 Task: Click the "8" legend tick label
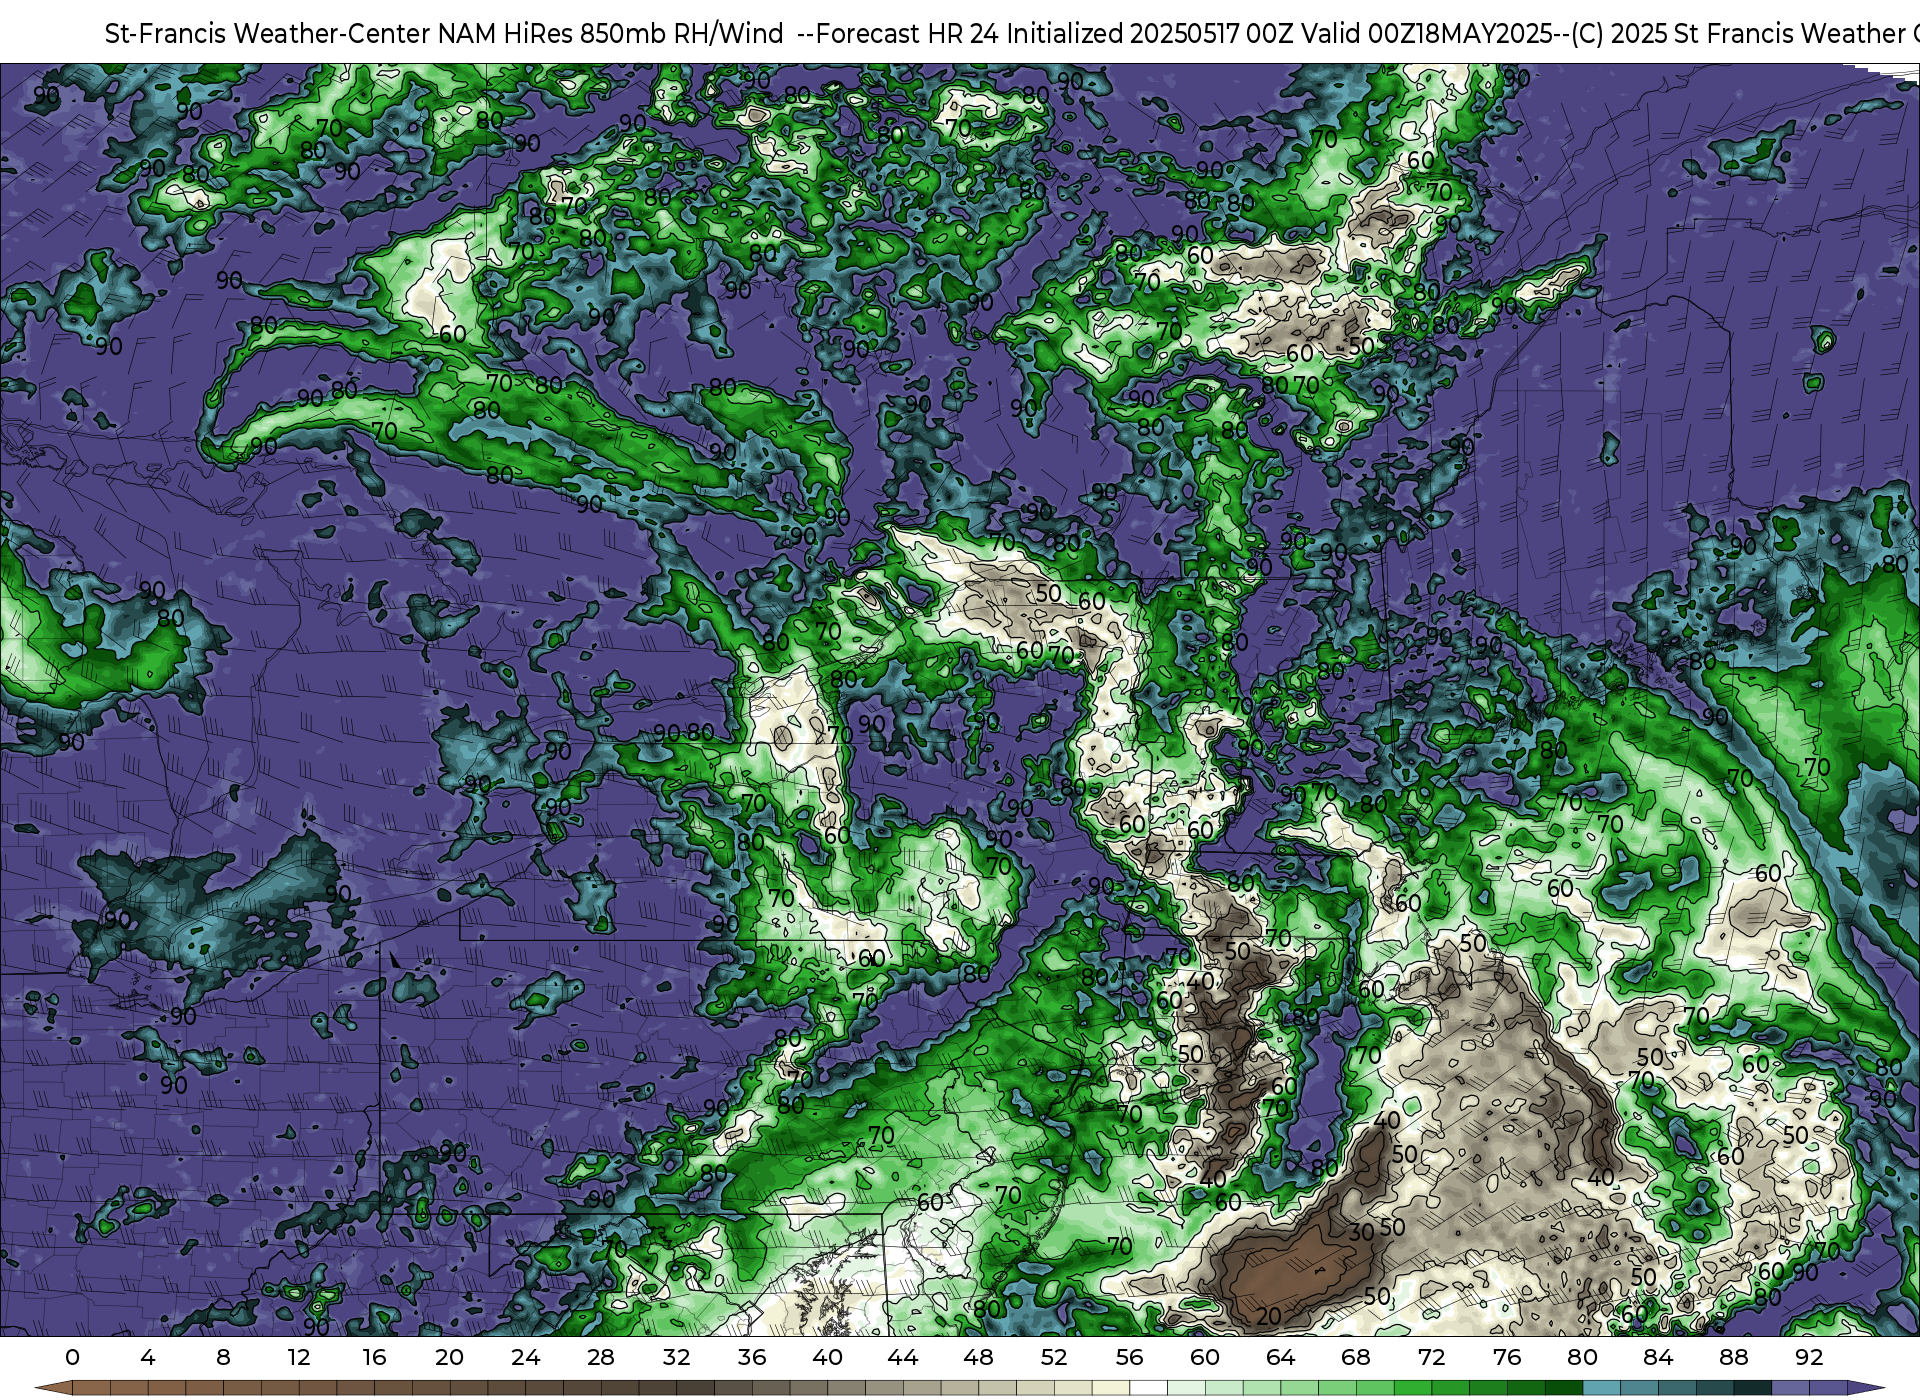pos(223,1357)
